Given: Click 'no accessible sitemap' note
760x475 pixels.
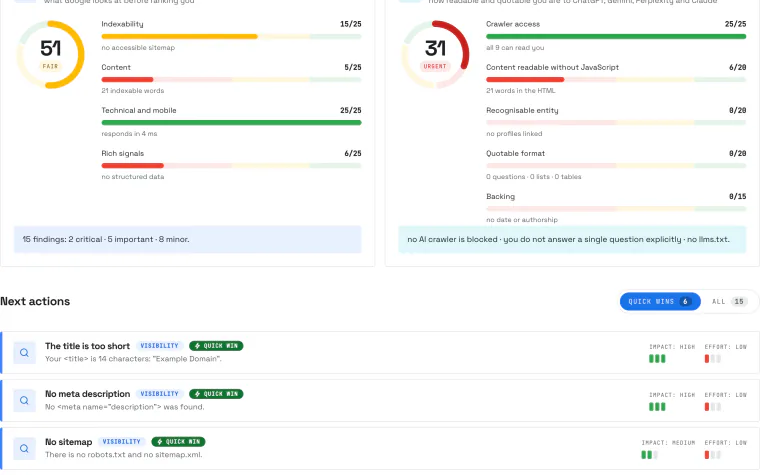Looking at the screenshot, I should tap(138, 48).
